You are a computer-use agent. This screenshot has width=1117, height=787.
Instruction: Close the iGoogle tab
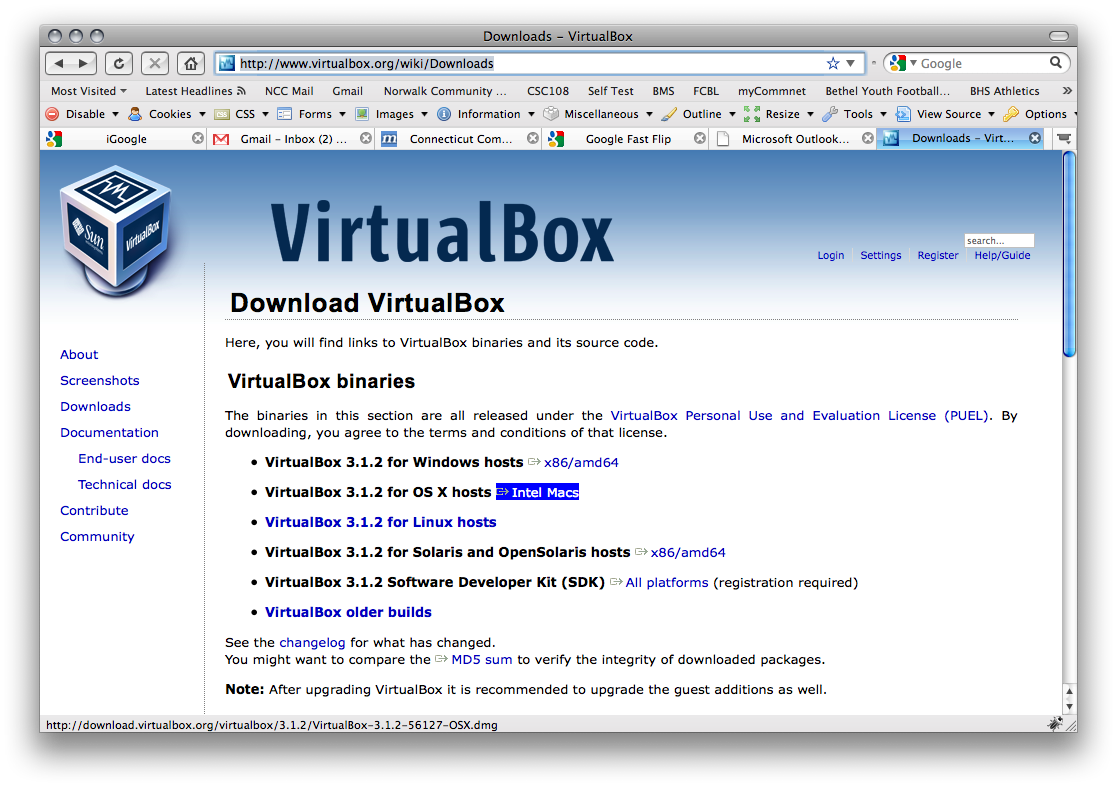point(198,138)
